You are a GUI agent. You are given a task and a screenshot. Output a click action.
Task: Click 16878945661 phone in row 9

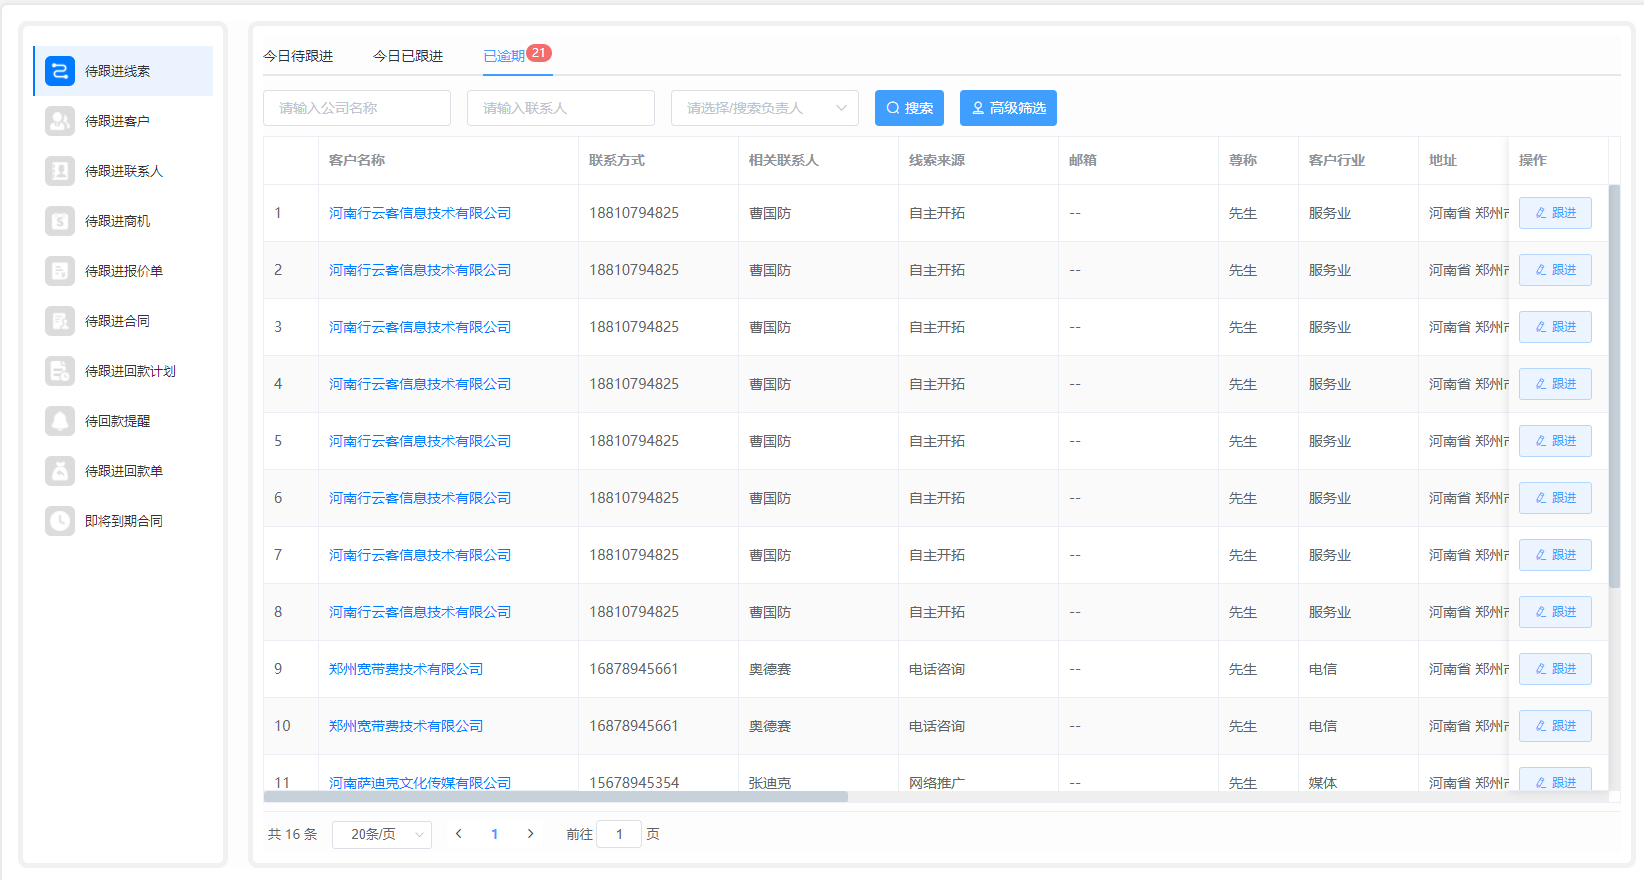coord(634,669)
